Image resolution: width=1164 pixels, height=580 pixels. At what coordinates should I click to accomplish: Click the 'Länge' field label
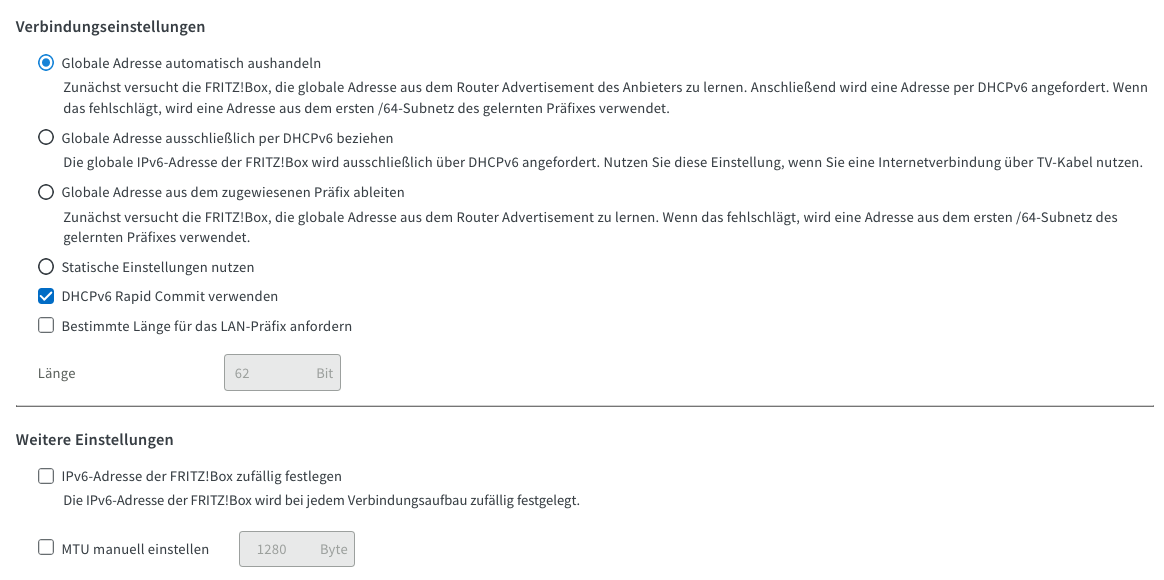[56, 373]
